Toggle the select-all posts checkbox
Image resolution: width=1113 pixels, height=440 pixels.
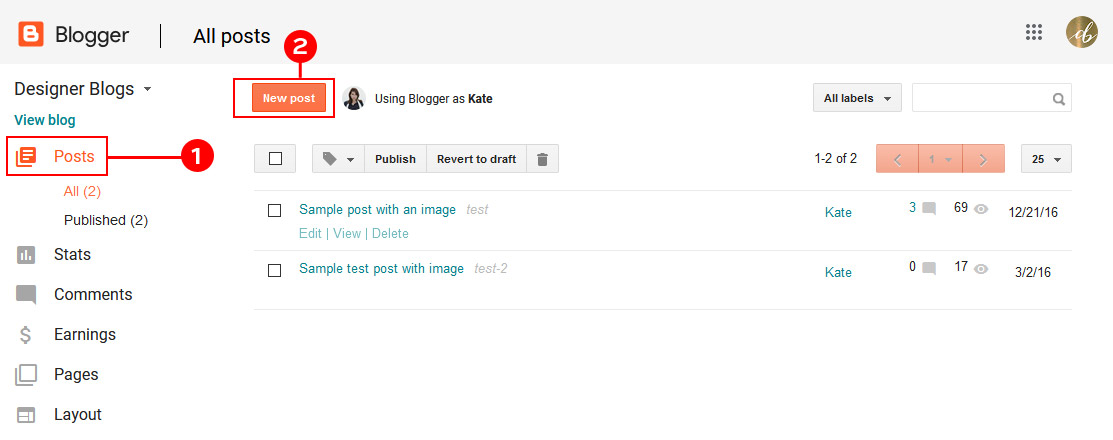tap(275, 159)
